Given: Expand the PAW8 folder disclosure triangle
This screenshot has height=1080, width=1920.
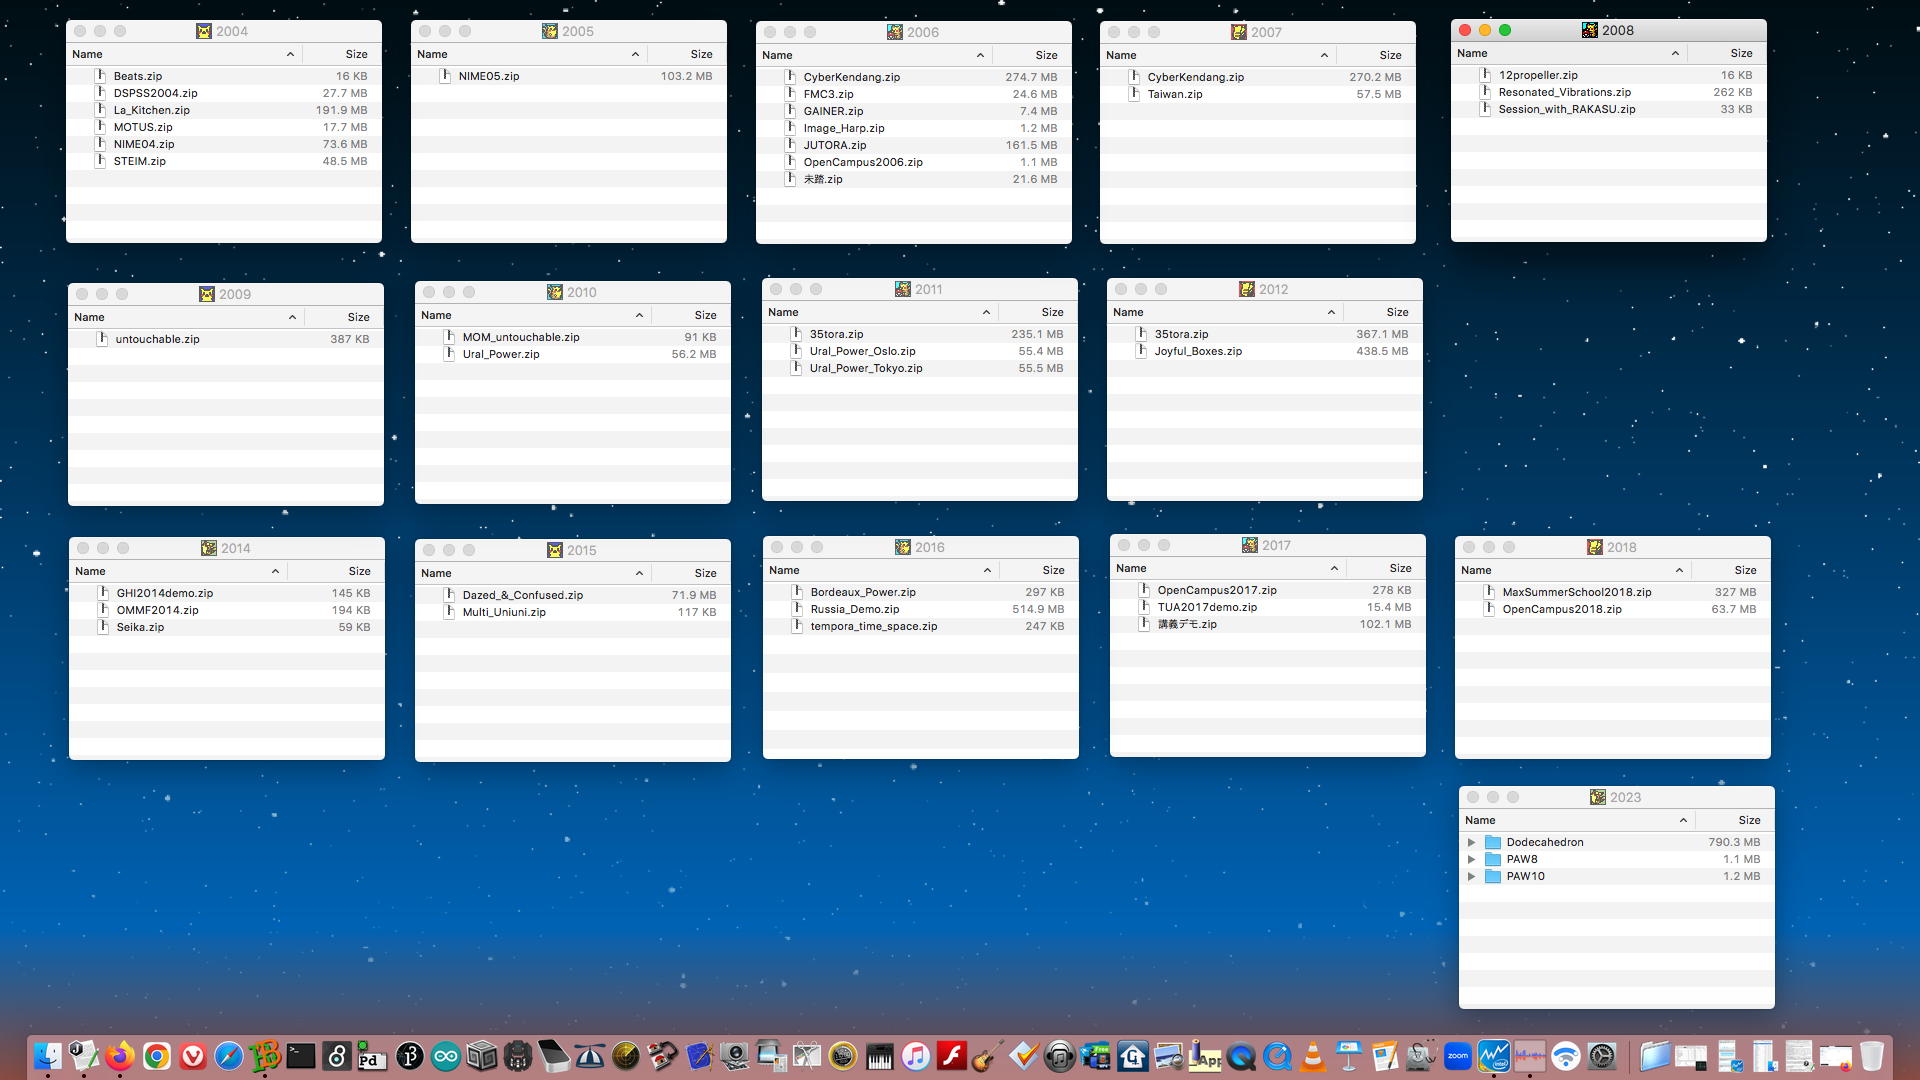Looking at the screenshot, I should [1471, 859].
